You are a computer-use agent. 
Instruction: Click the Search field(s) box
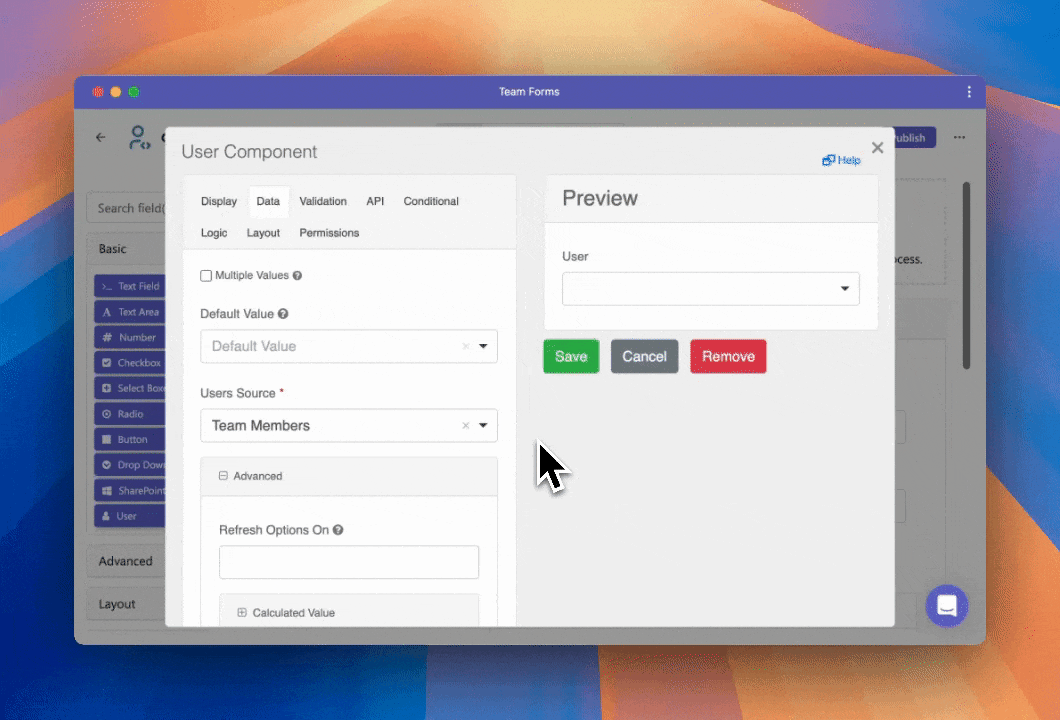[x=126, y=208]
